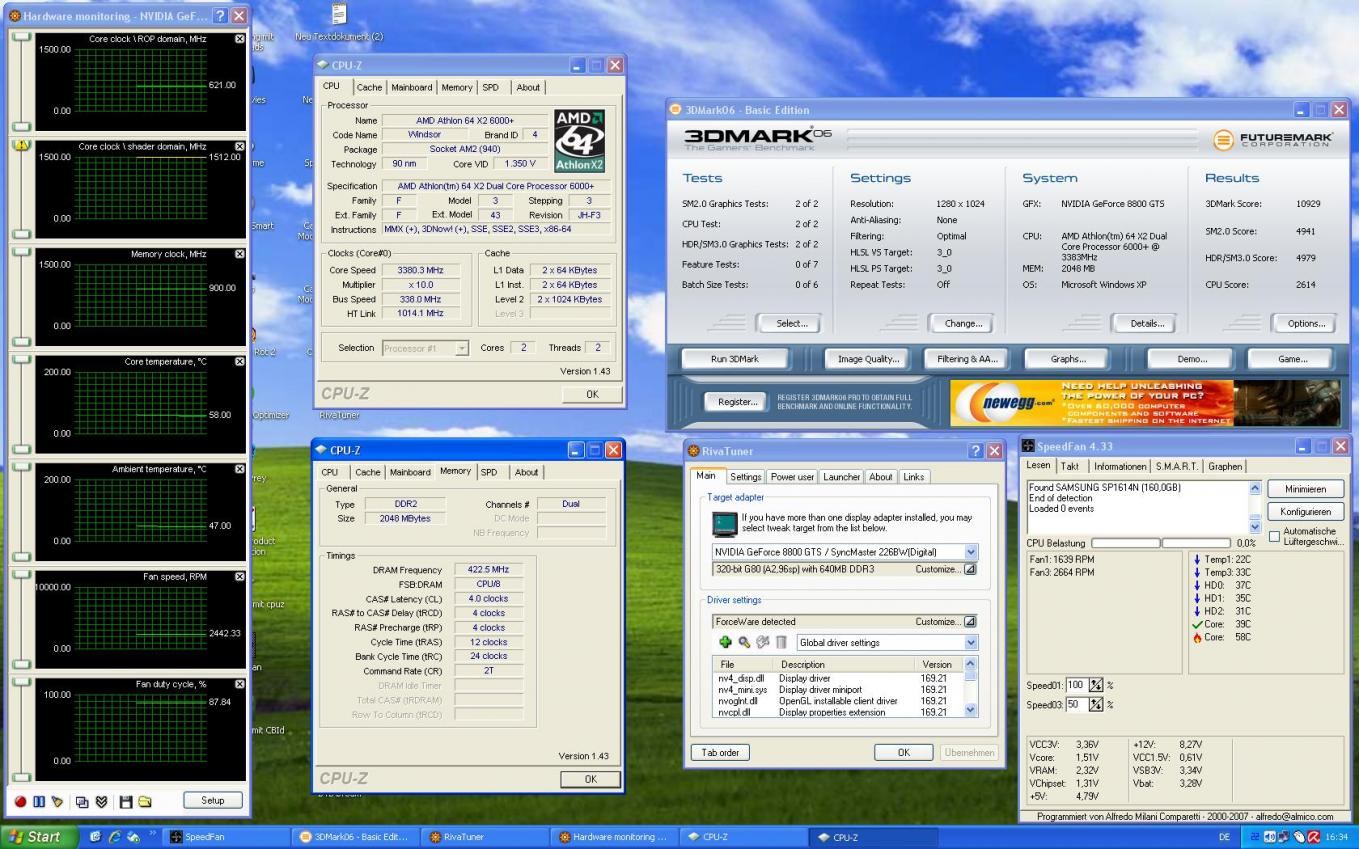1359x849 pixels.
Task: Switch to Cache tab in top CPU-Z window
Action: point(369,88)
